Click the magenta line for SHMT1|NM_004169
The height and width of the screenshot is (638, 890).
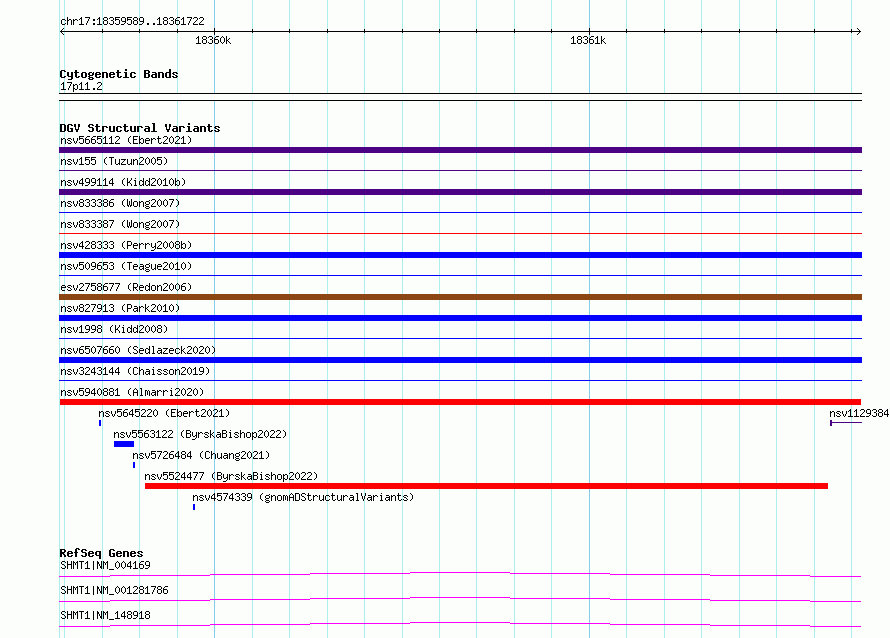click(x=460, y=574)
